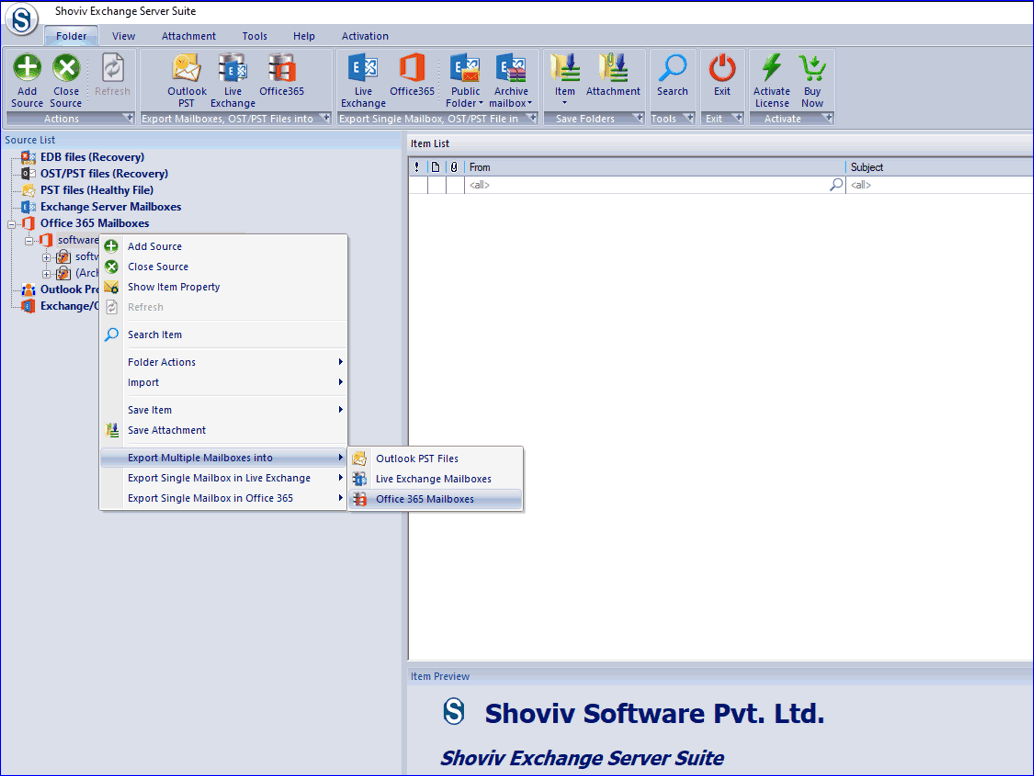
Task: Open Export Single Mailbox in Office 365
Action: pos(223,498)
